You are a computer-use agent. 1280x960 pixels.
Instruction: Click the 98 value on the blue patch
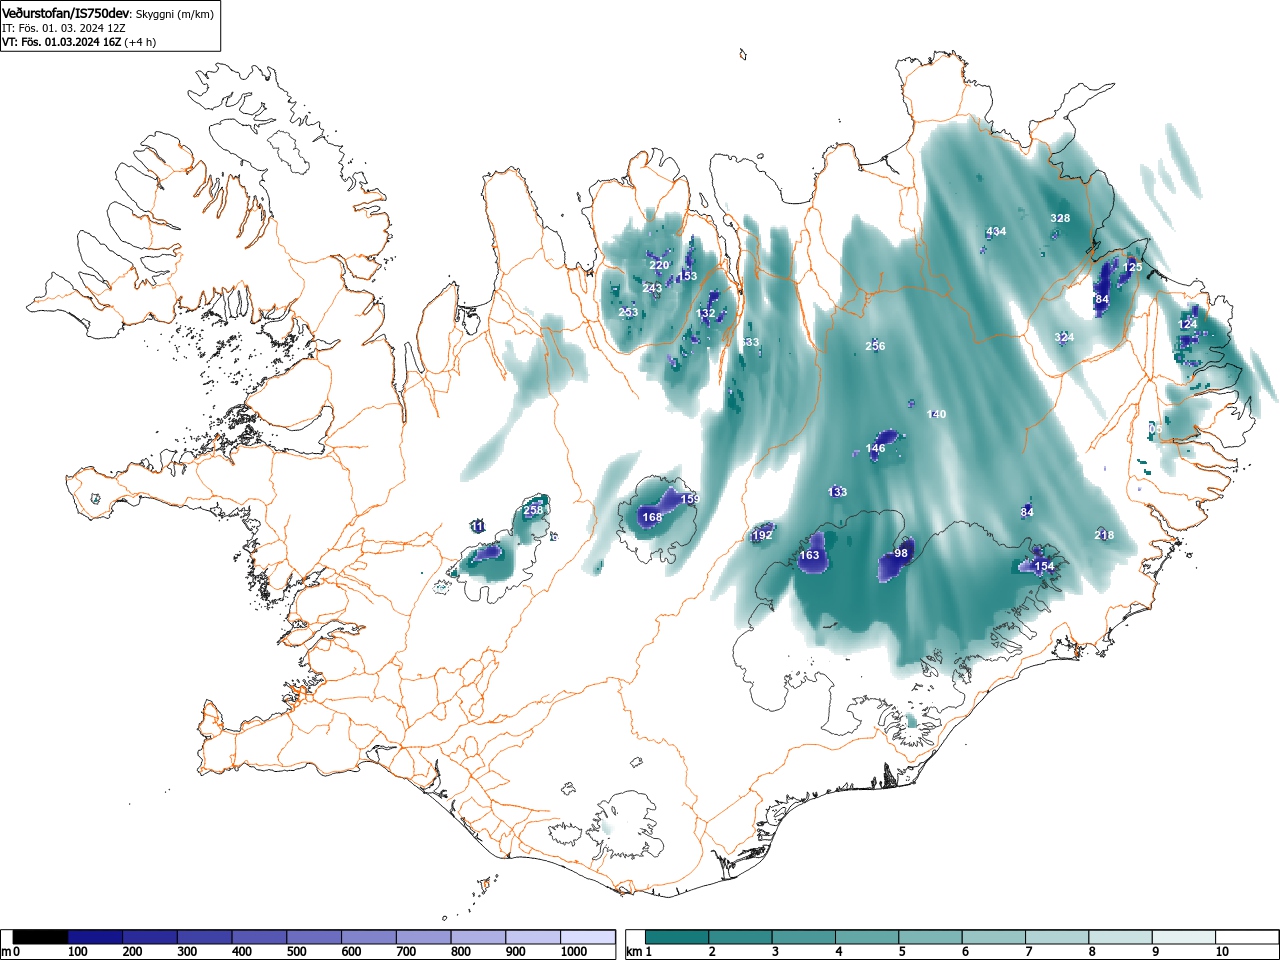901,553
